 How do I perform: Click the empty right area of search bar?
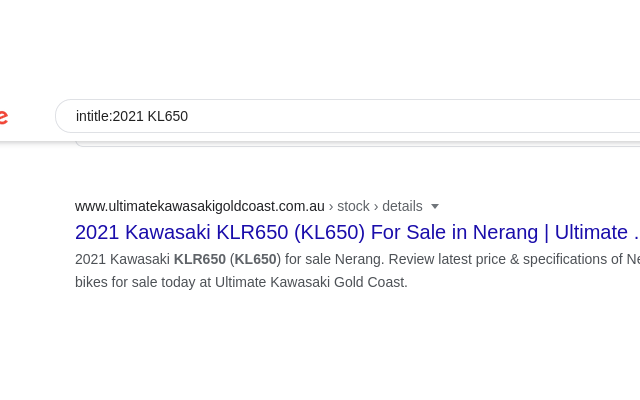(449, 116)
